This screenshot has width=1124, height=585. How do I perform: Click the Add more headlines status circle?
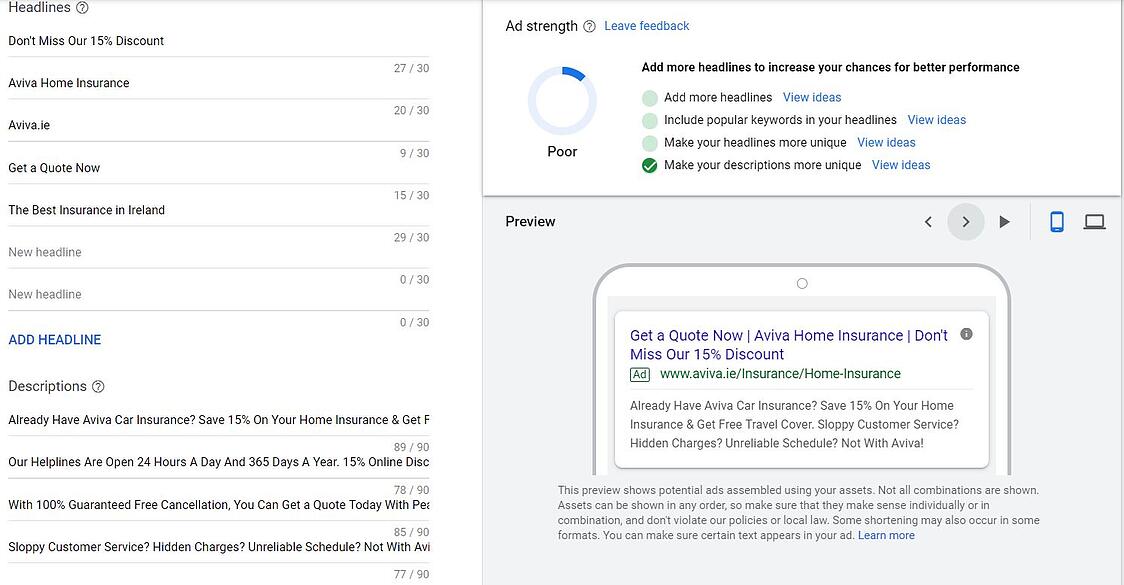pos(650,98)
